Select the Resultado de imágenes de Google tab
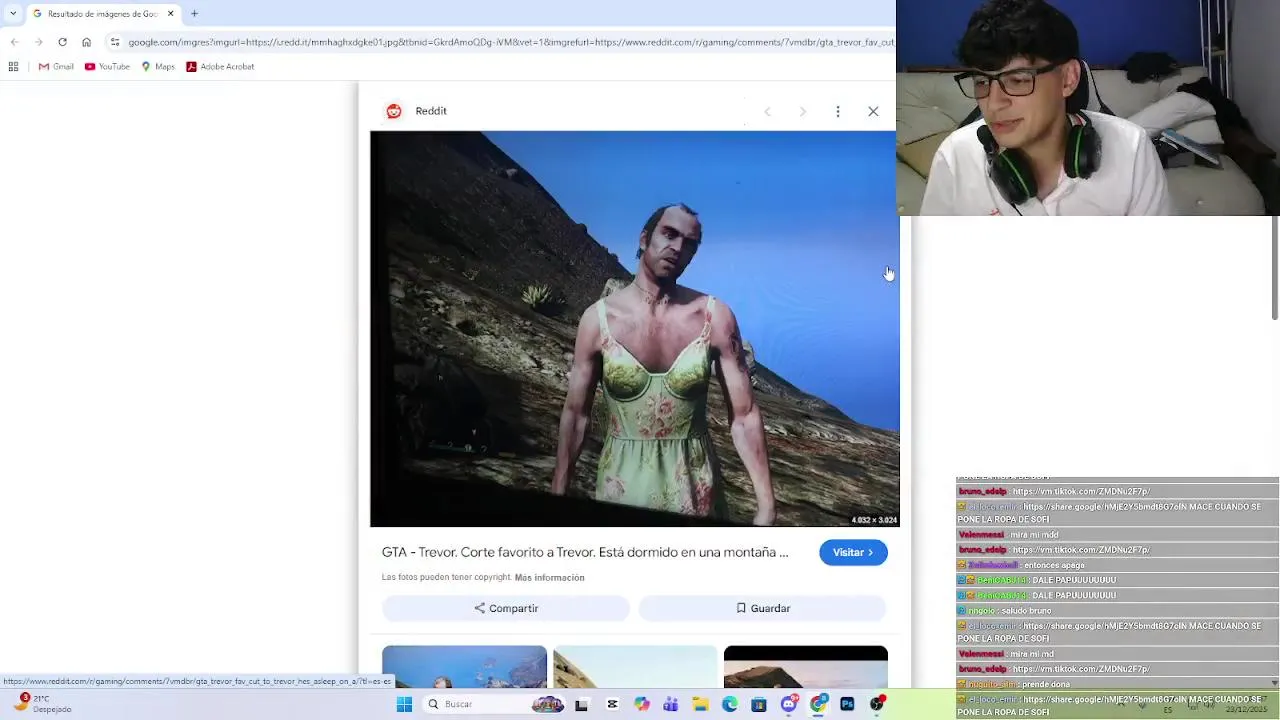This screenshot has height=720, width=1280. pyautogui.click(x=104, y=14)
